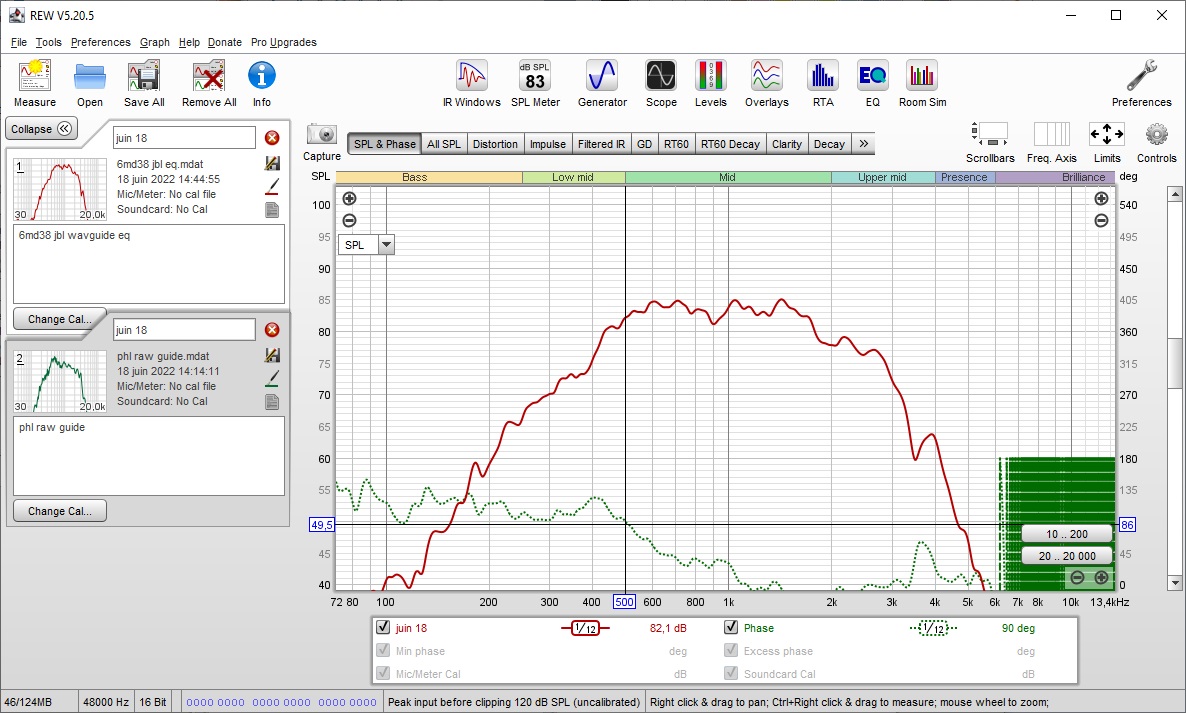Open IR Windows settings
This screenshot has height=713, width=1186.
pyautogui.click(x=471, y=83)
